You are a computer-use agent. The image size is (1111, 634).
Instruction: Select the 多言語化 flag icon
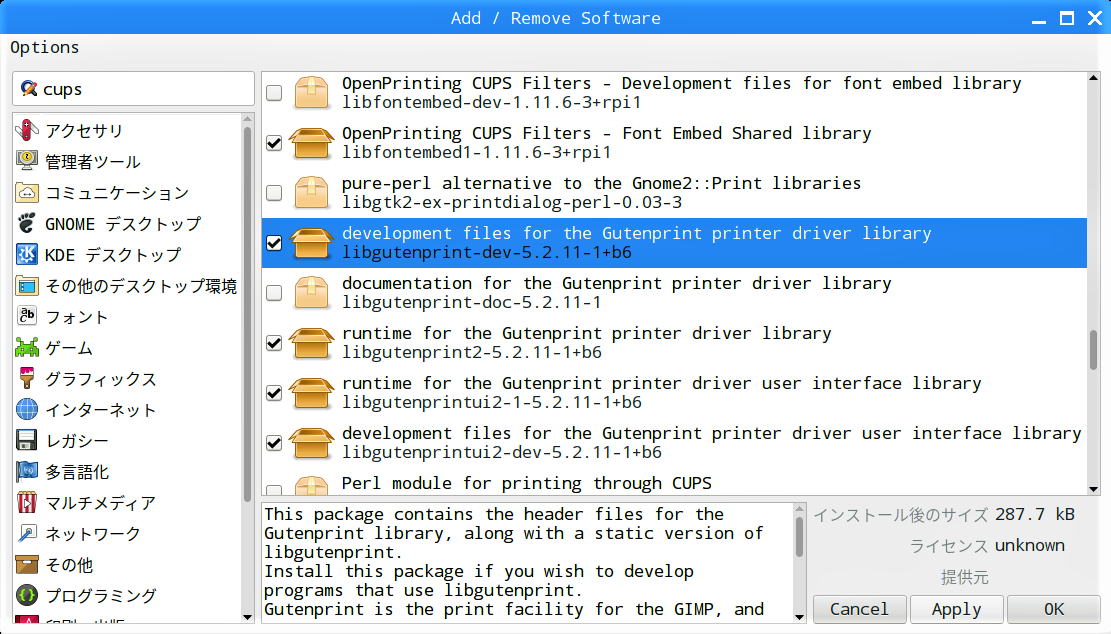coord(27,472)
